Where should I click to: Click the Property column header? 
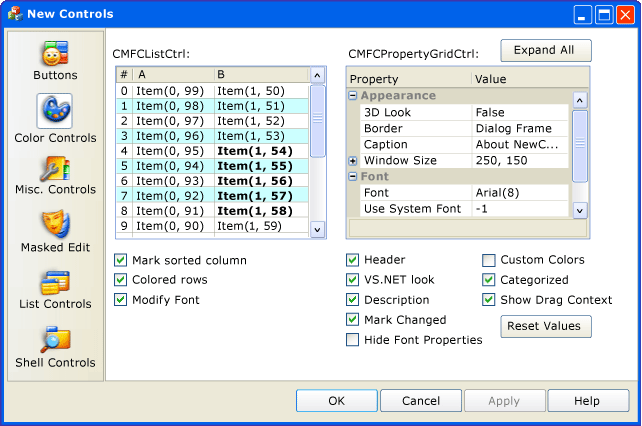[409, 79]
